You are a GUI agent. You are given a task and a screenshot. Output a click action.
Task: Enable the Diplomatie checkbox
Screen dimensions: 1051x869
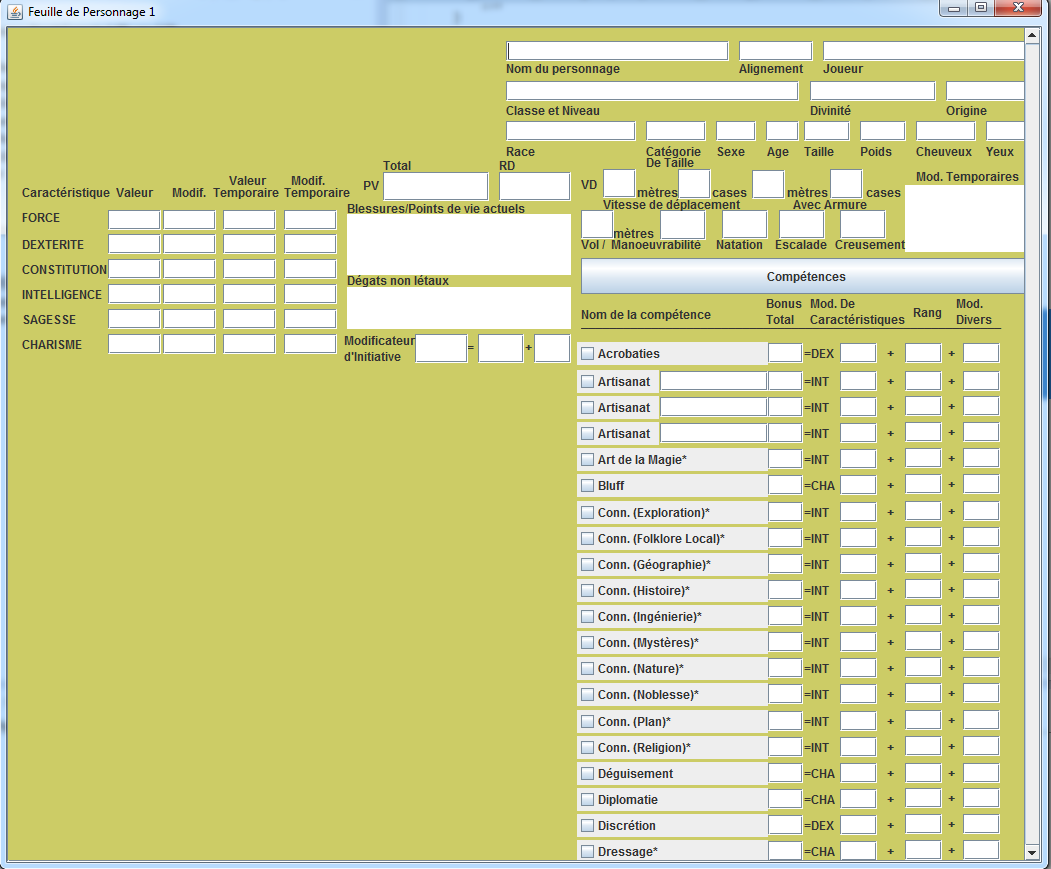click(x=588, y=800)
